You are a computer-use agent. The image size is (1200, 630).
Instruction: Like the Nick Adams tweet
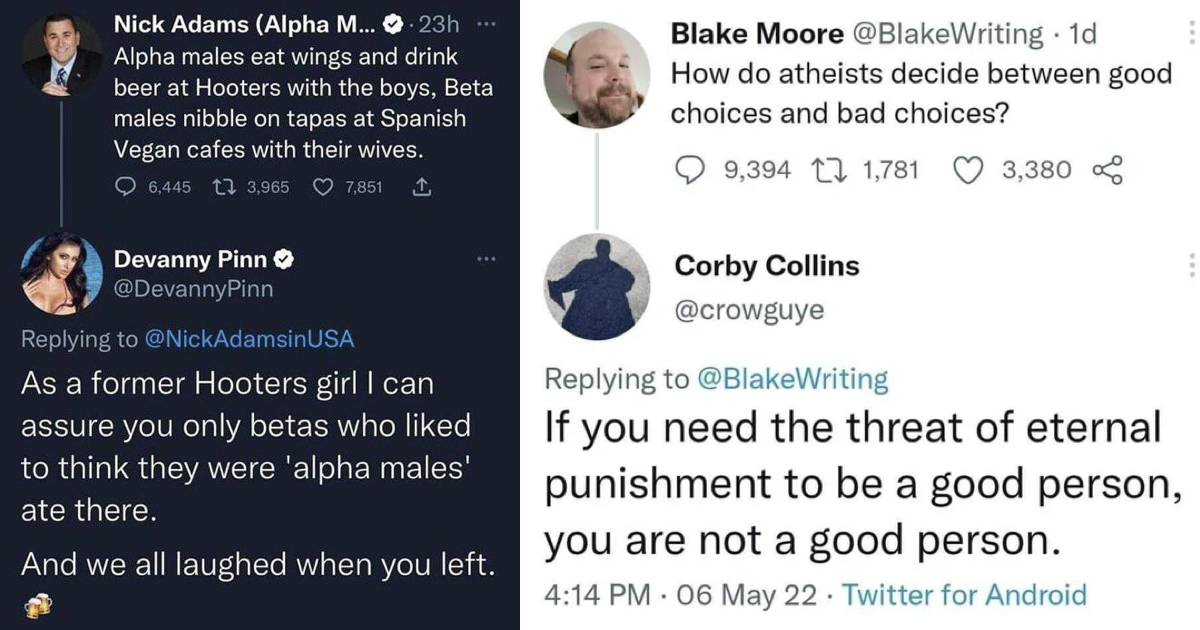point(323,187)
